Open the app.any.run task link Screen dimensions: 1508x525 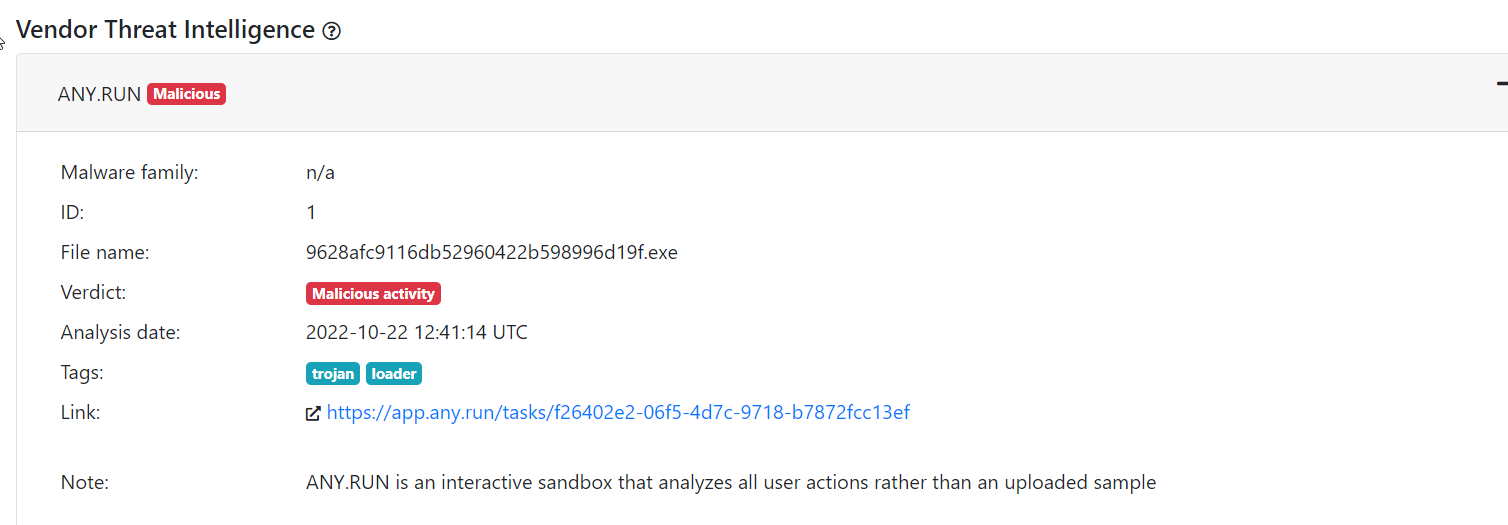618,412
